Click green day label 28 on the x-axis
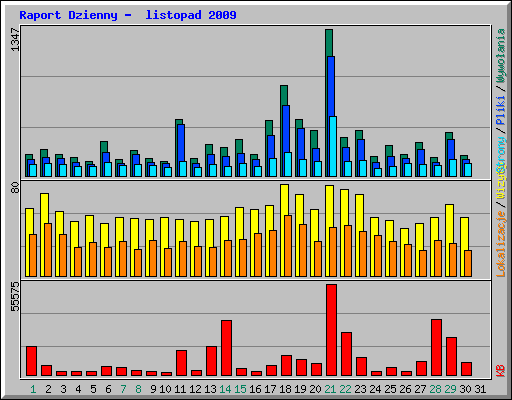The width and height of the screenshot is (512, 400). pyautogui.click(x=435, y=389)
